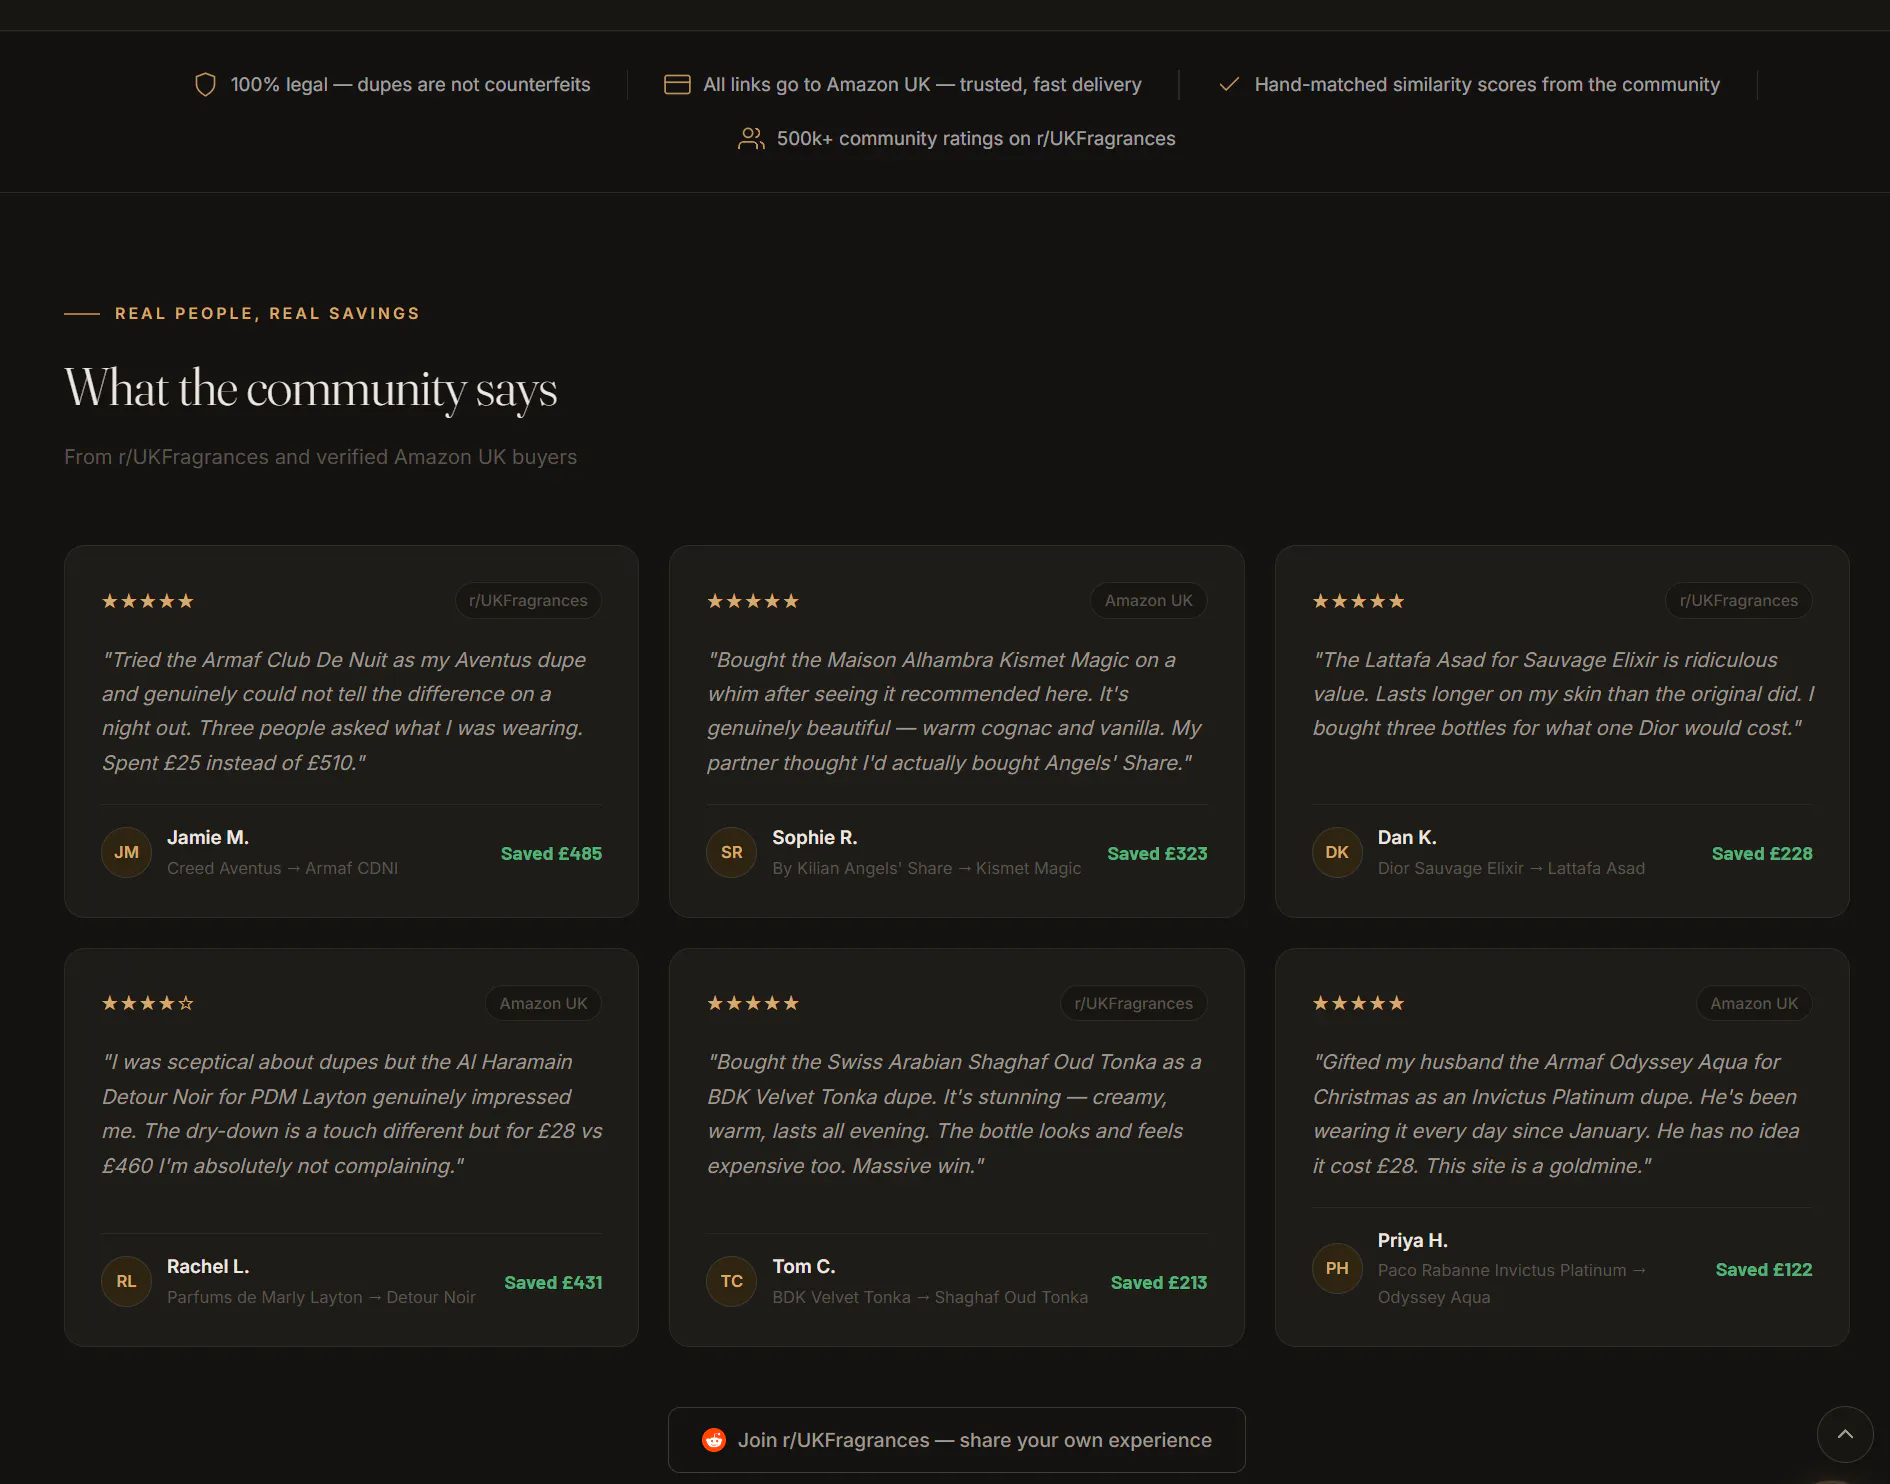Join r/UKFragrances via the bottom button
The width and height of the screenshot is (1890, 1484).
click(957, 1440)
